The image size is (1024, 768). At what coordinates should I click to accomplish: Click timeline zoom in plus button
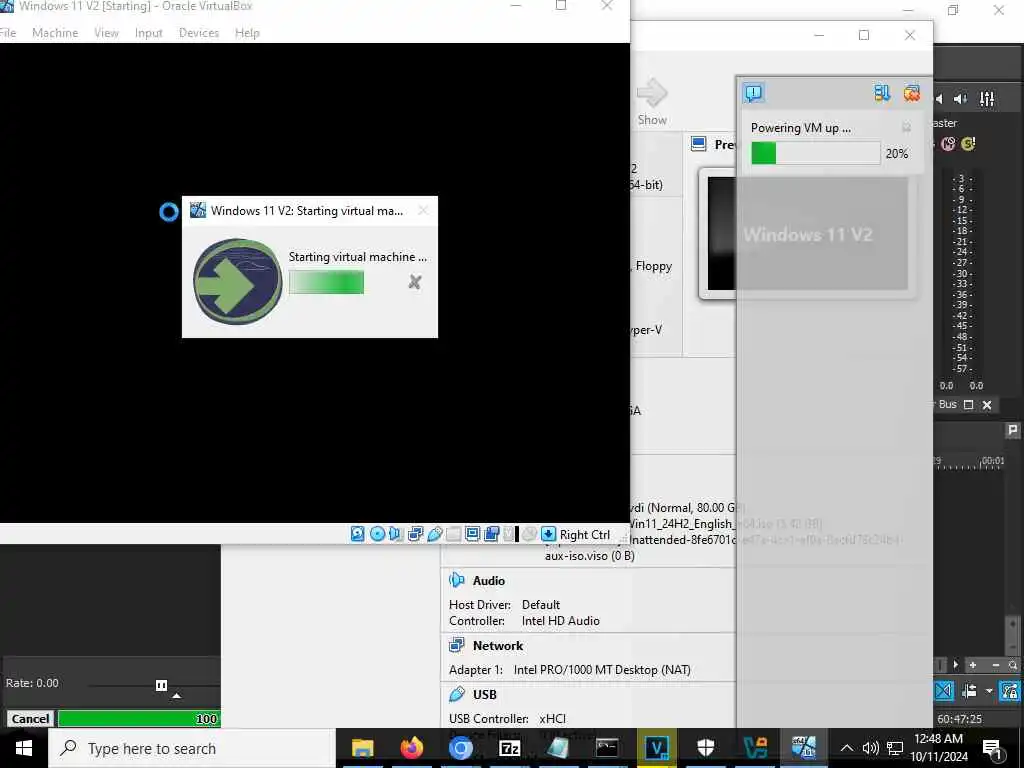(x=972, y=665)
